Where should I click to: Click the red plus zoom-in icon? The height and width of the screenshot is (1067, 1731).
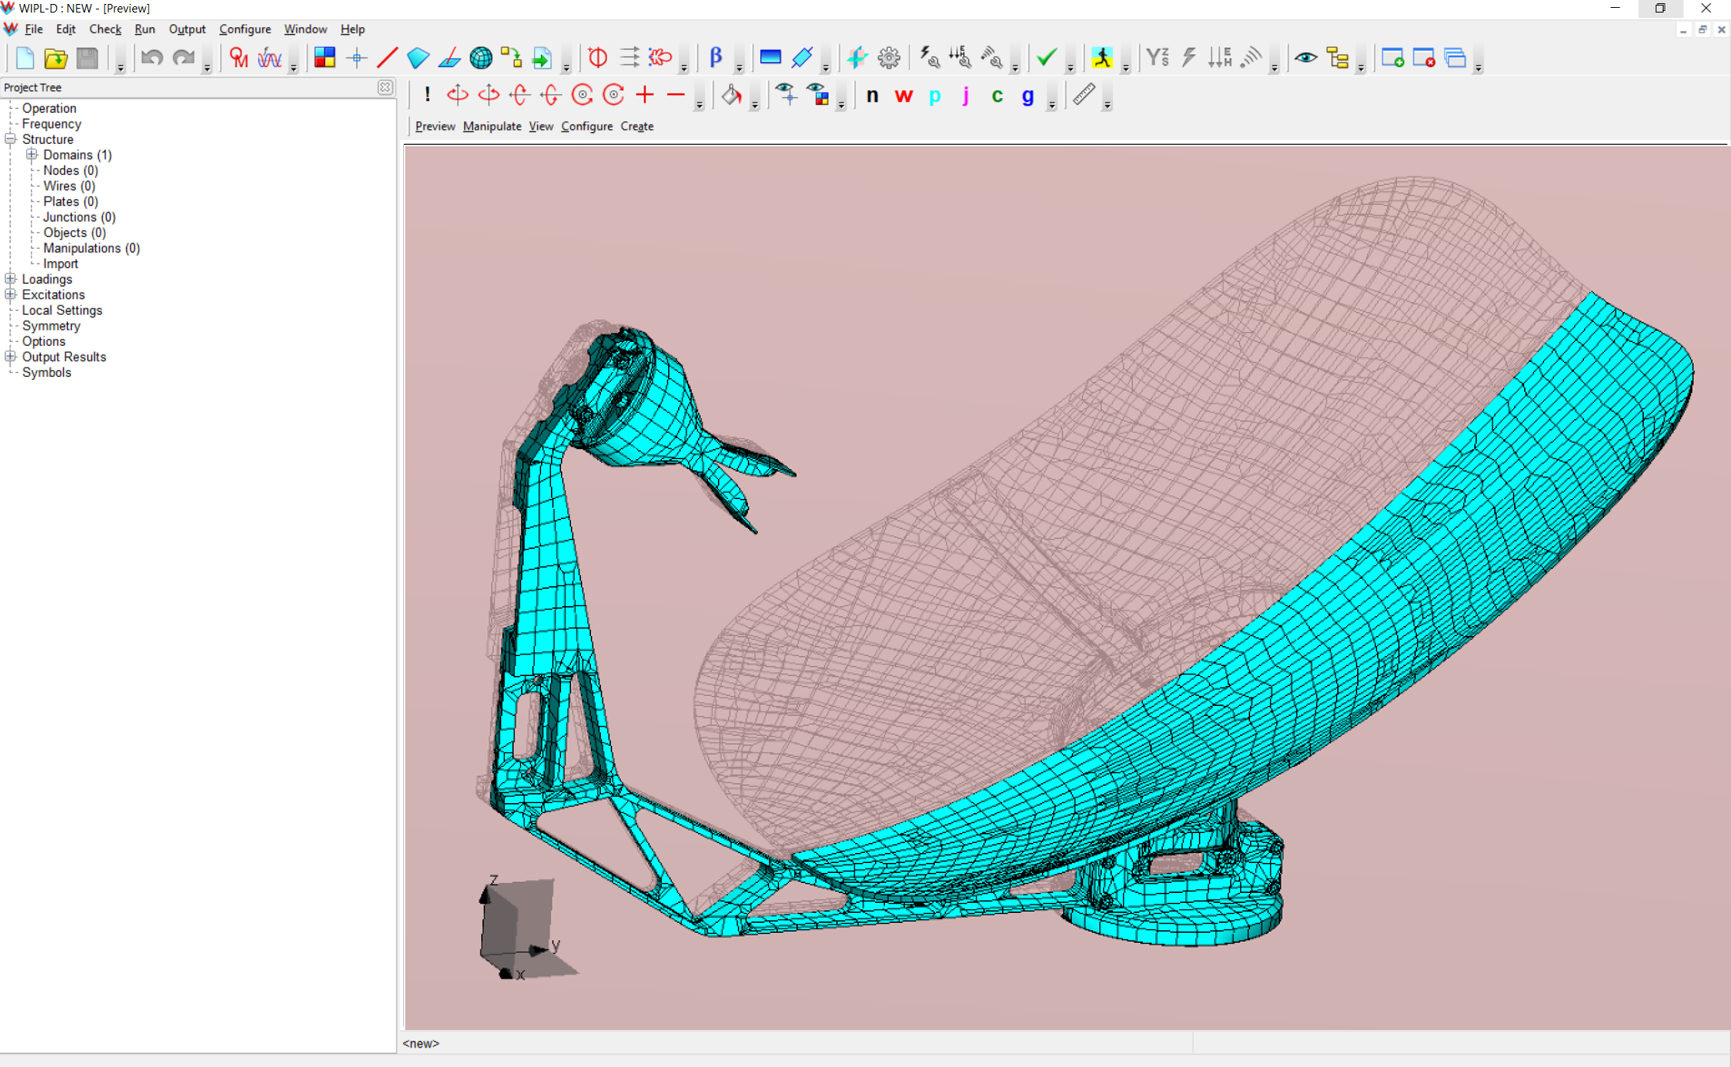(645, 95)
